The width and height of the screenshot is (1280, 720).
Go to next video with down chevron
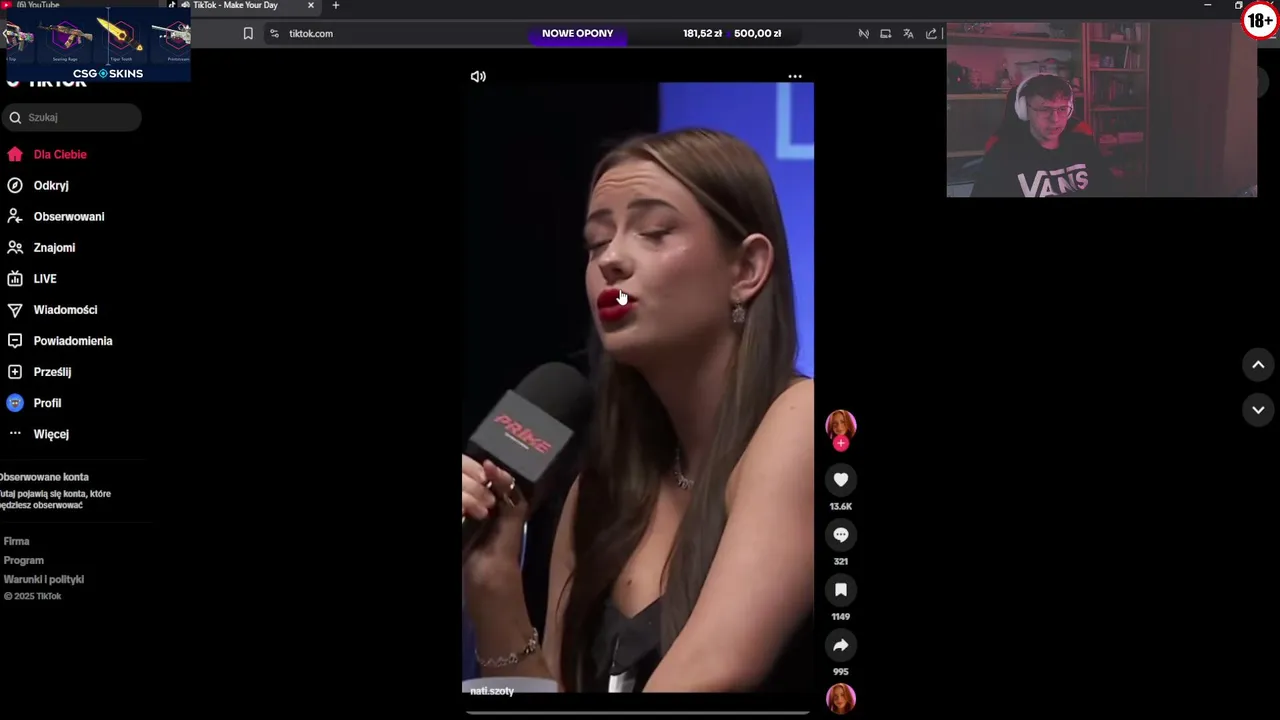pos(1258,410)
